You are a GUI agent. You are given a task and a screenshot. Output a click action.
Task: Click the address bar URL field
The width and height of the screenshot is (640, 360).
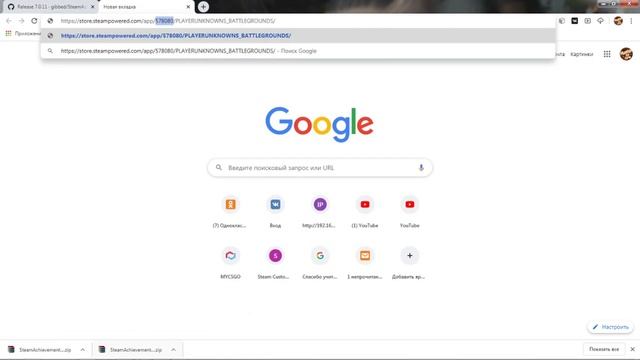[x=298, y=21]
